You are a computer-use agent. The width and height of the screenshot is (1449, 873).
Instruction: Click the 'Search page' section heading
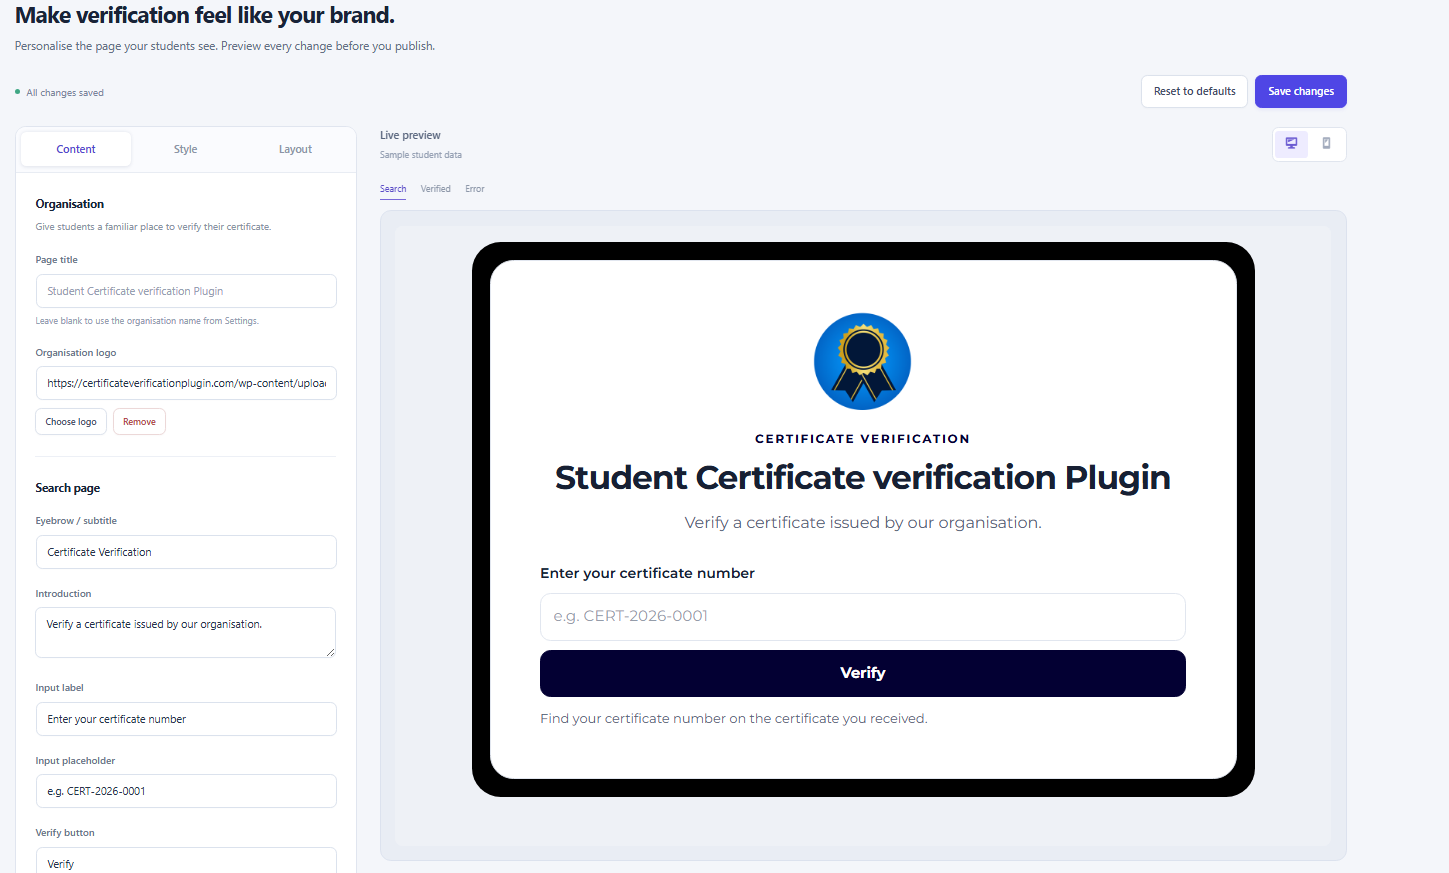pos(68,488)
